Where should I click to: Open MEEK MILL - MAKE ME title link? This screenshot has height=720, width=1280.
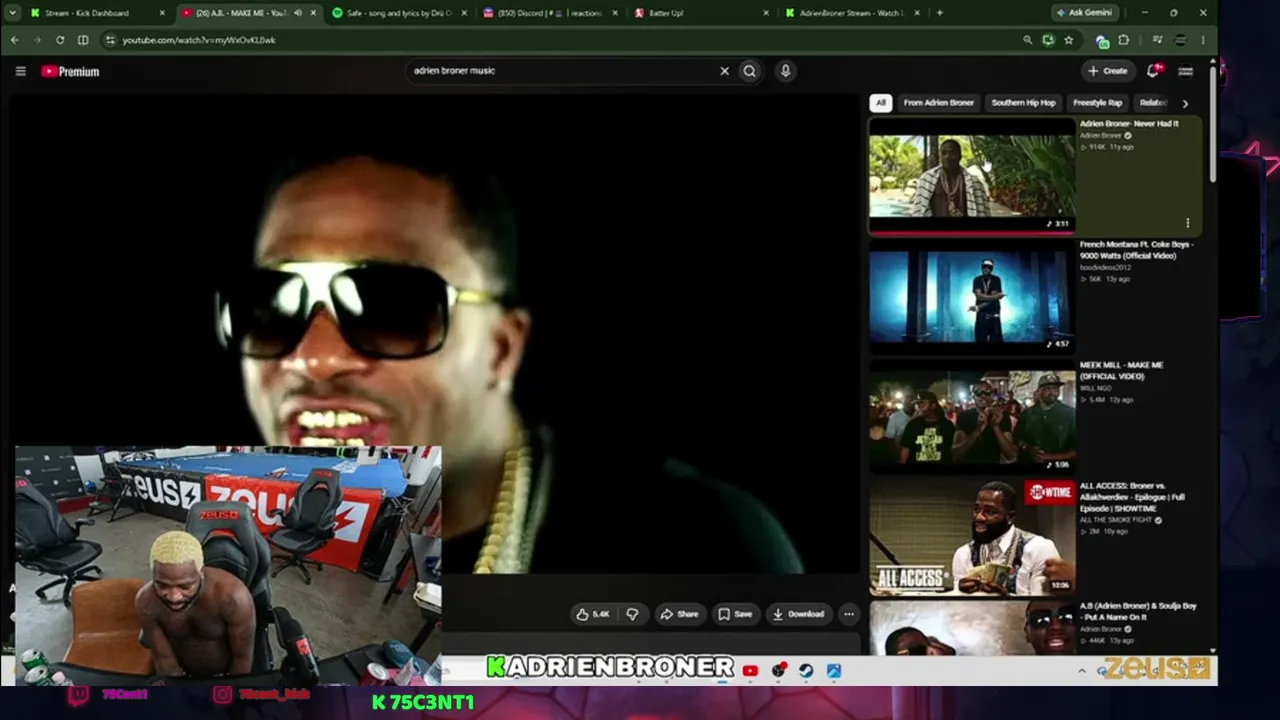[x=1121, y=371]
